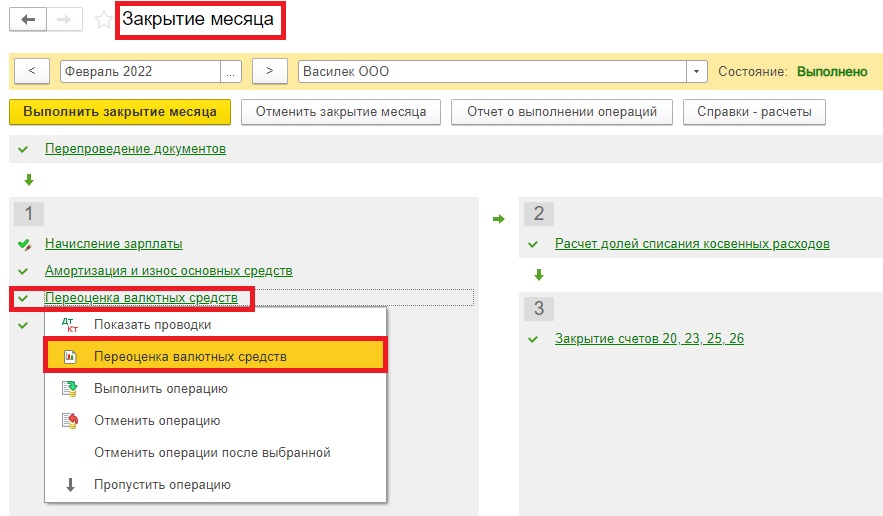Click the Закрытие месяца page title

point(198,19)
